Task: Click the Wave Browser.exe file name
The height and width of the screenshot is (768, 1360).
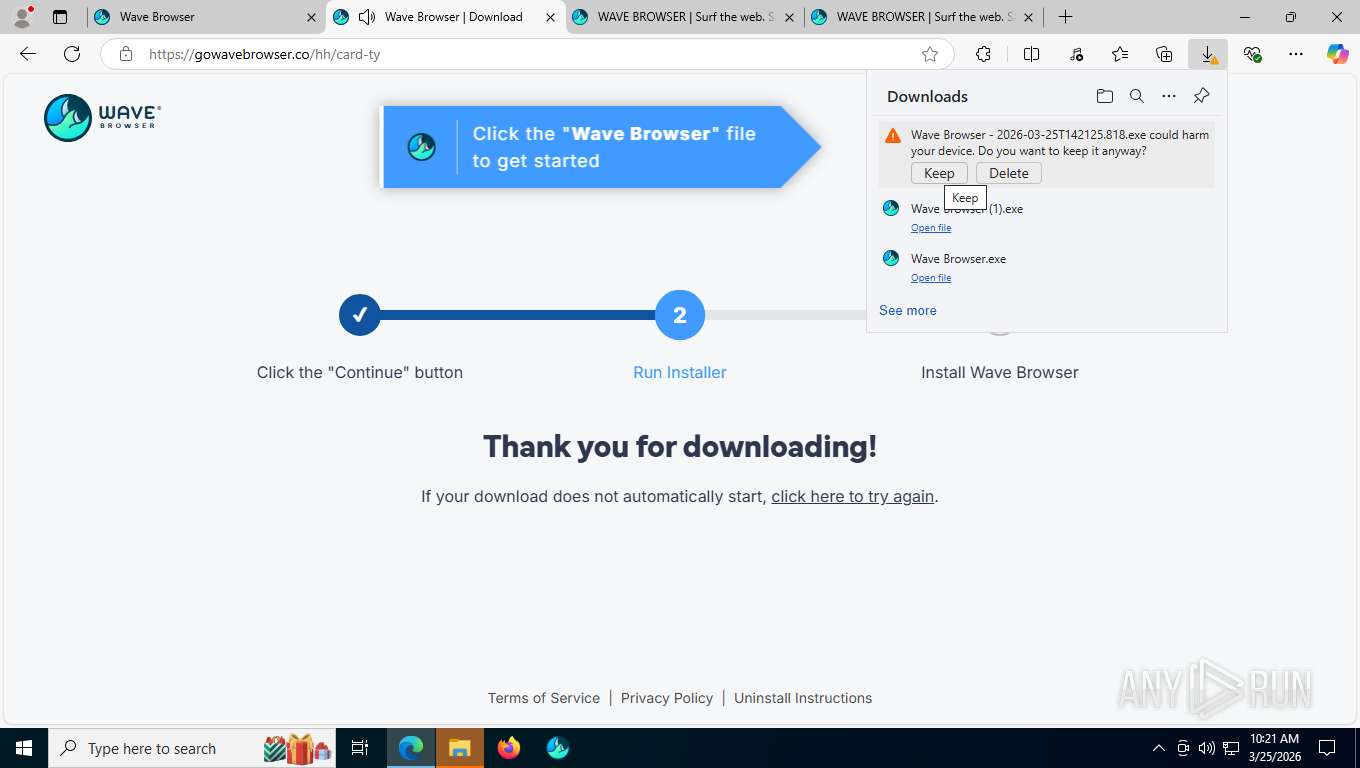Action: (x=958, y=258)
